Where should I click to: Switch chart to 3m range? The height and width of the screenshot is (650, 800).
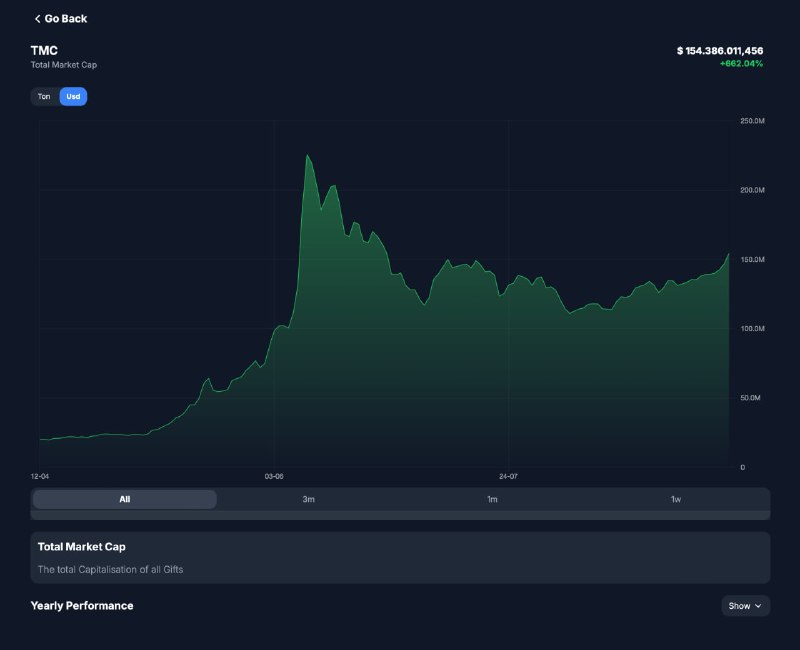(x=308, y=499)
